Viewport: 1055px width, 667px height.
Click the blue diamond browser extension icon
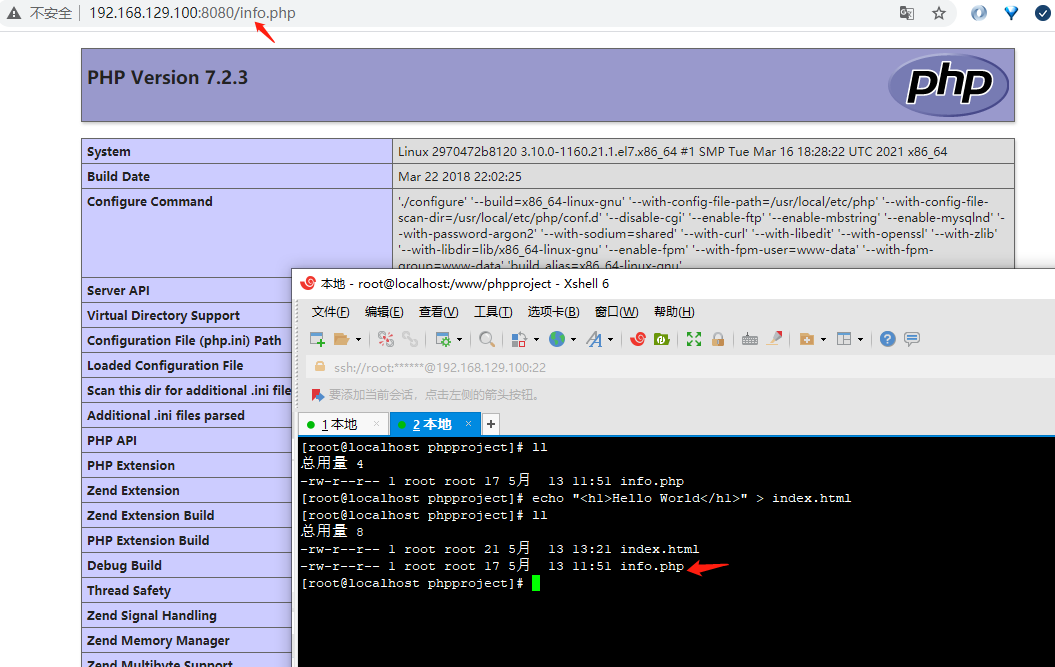click(1011, 13)
